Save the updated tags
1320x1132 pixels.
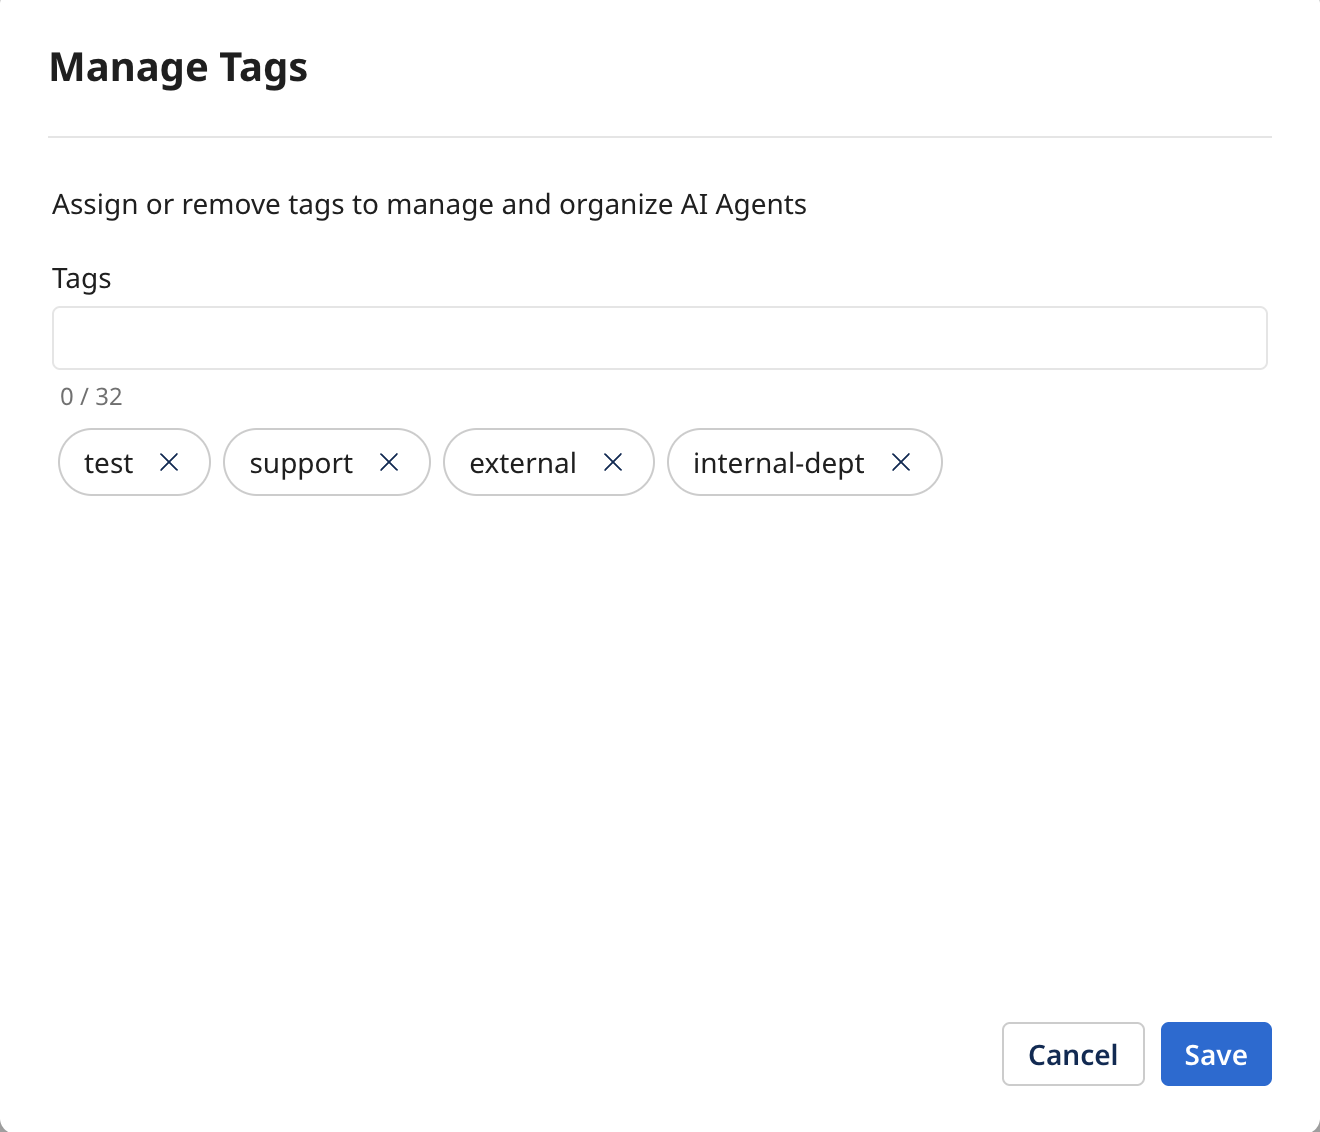click(x=1216, y=1054)
